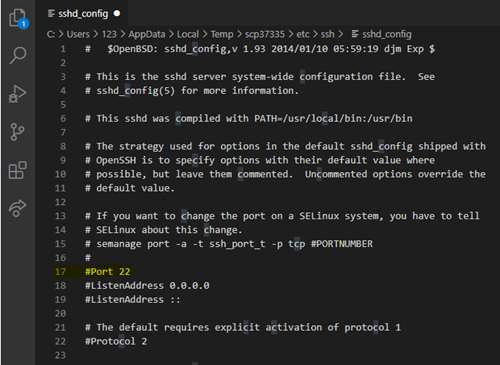Click line number 22 in gutter
500x365 pixels.
click(60, 341)
